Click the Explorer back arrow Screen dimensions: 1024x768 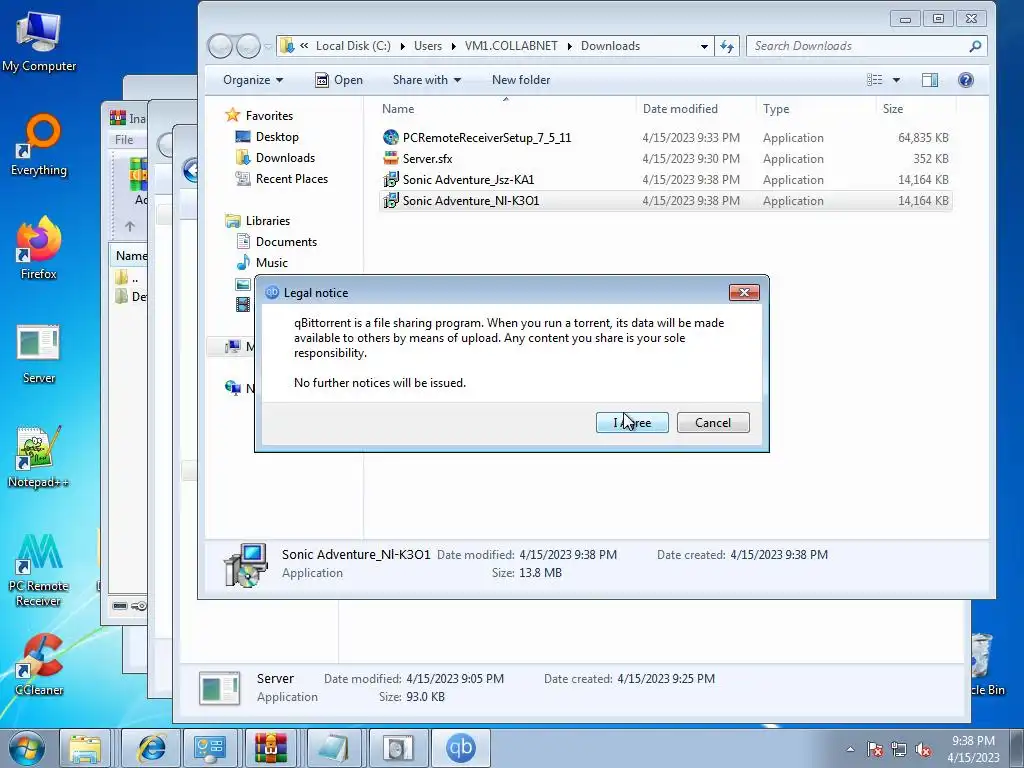[220, 46]
